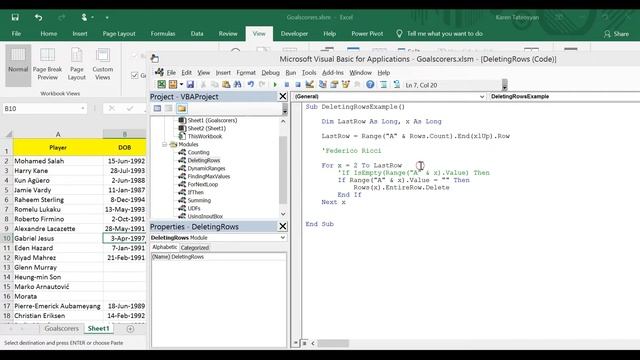Open Find with the binoculars icon
The width and height of the screenshot is (640, 360).
click(238, 84)
